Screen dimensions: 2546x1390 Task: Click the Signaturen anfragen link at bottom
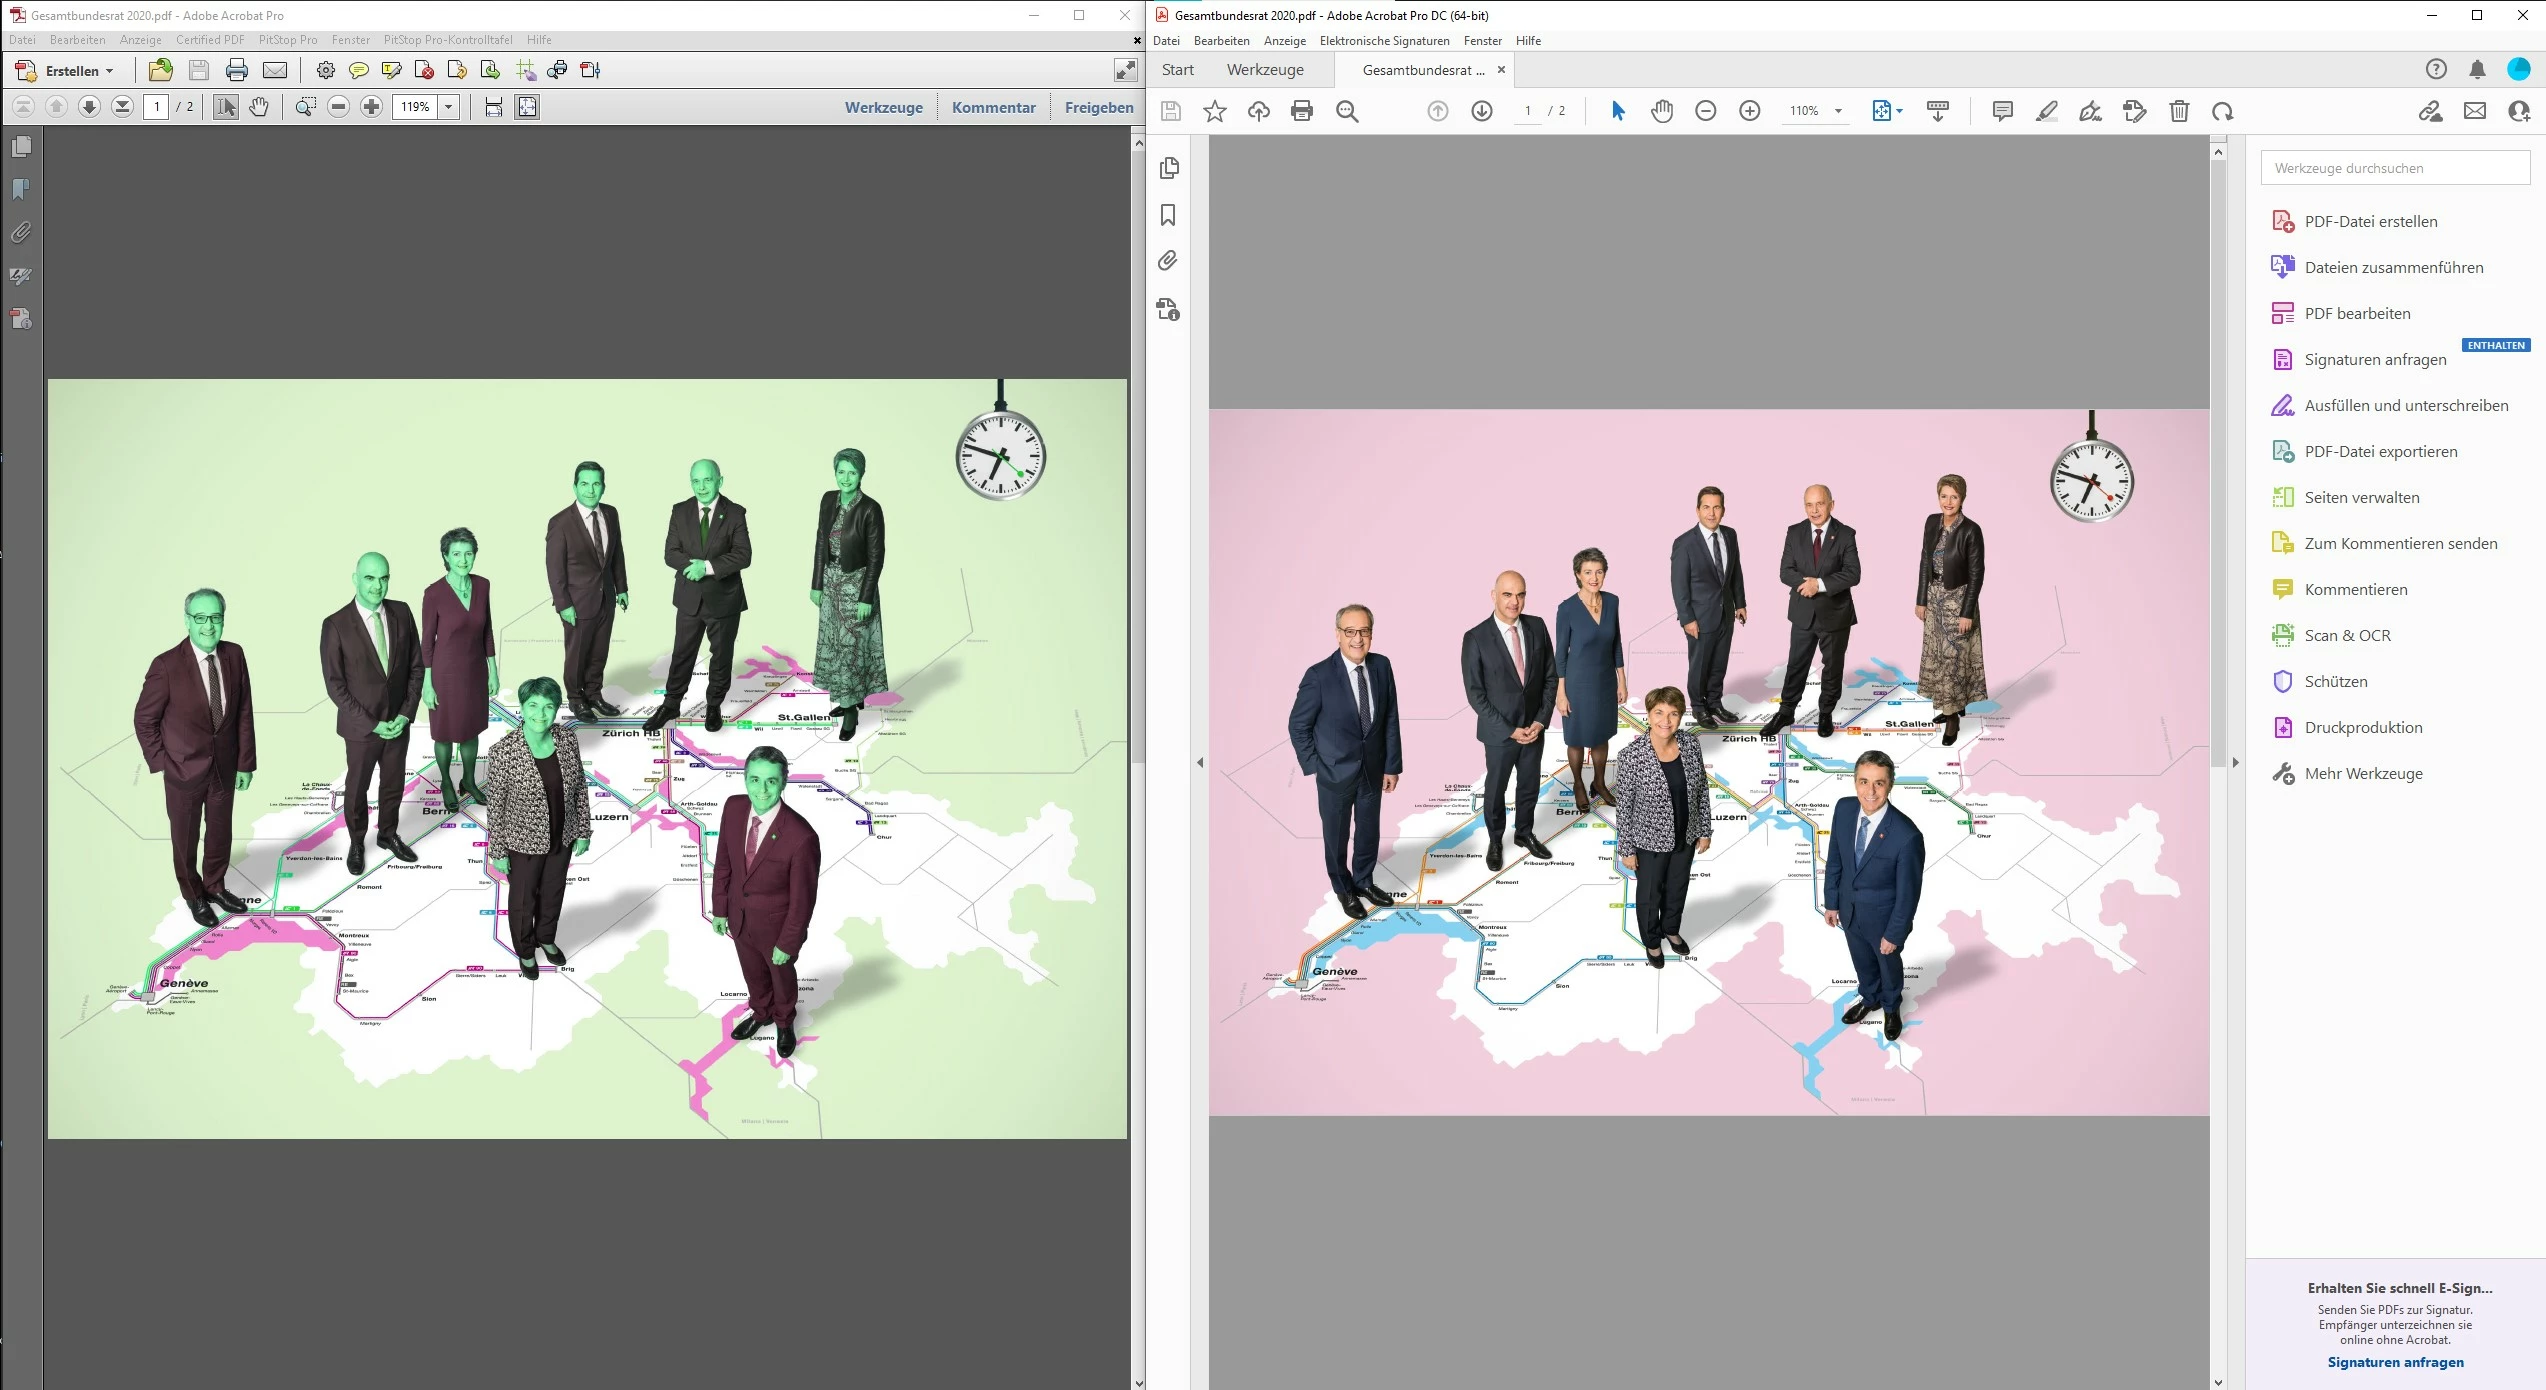click(2395, 1362)
